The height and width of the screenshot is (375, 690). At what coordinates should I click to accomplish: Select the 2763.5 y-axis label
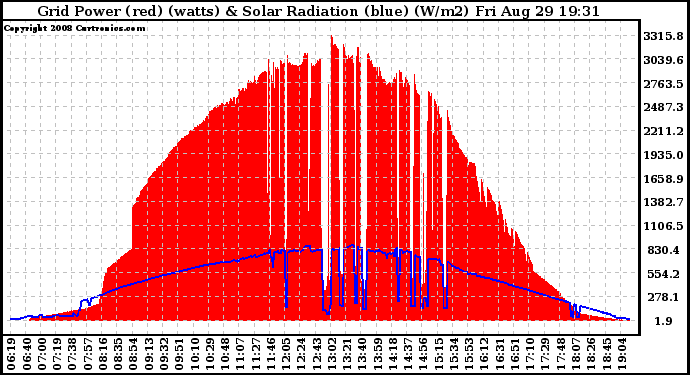tap(663, 84)
